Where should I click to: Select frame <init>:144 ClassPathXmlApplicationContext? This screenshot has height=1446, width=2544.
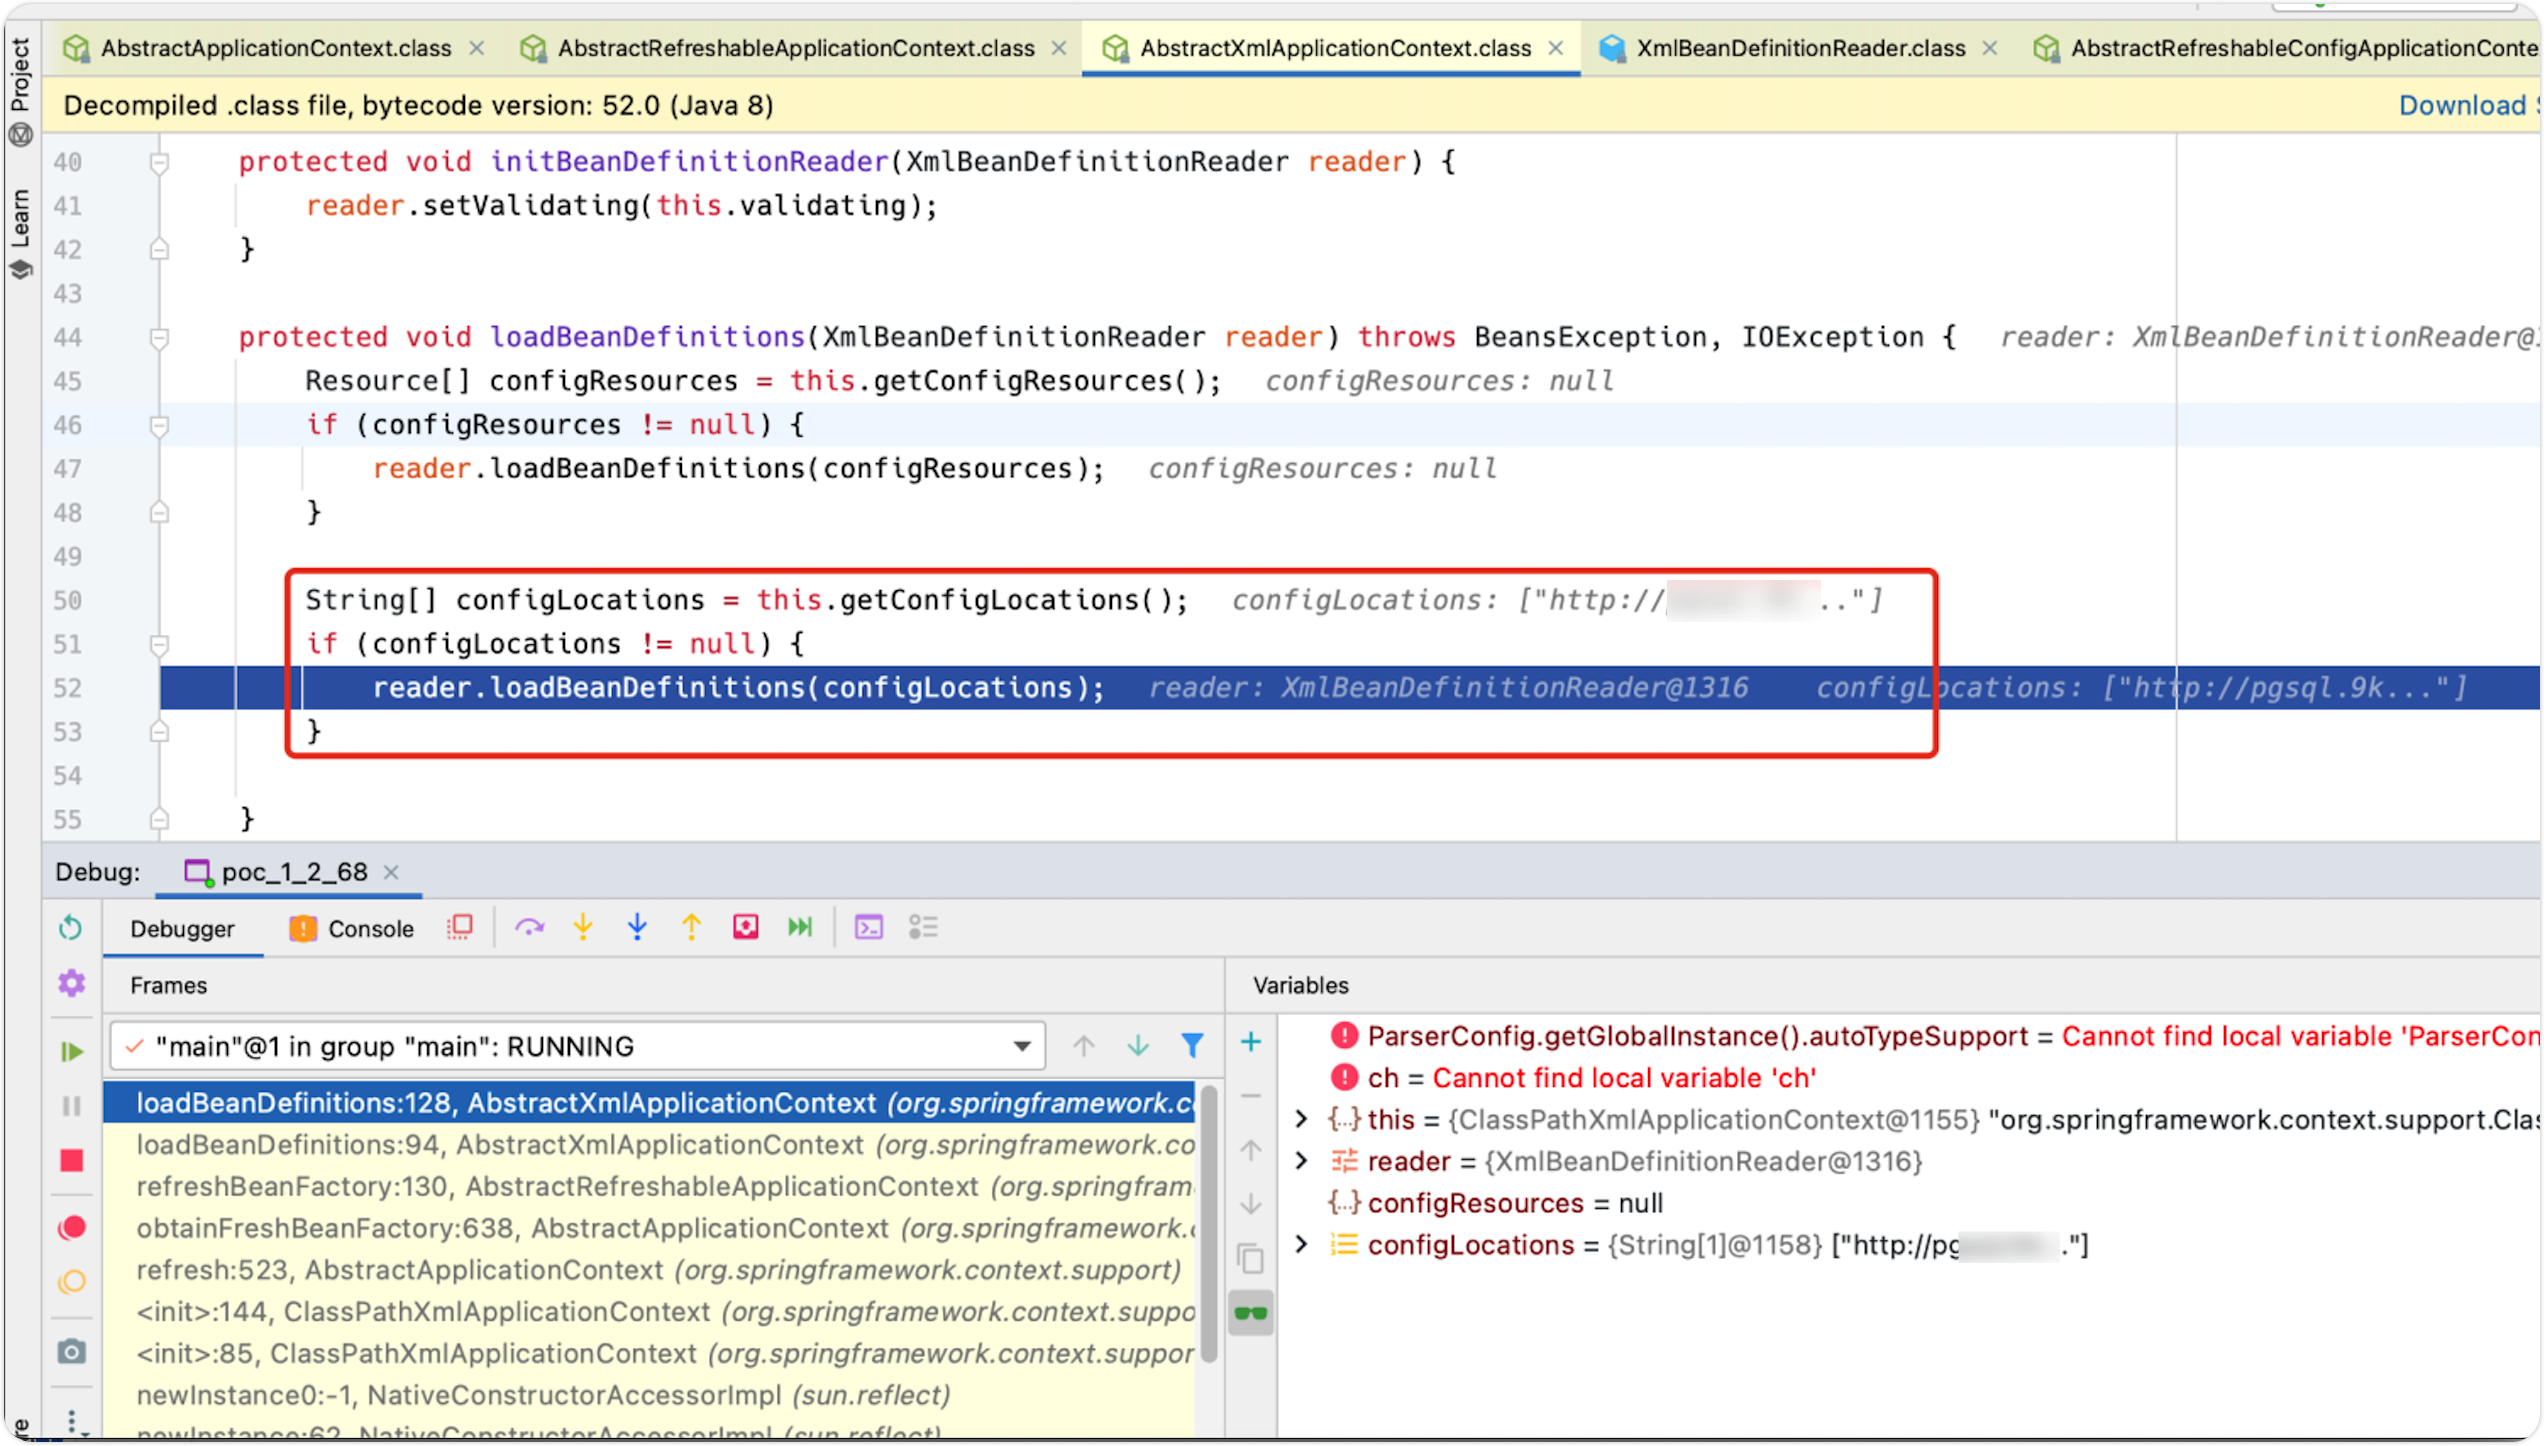650,1313
